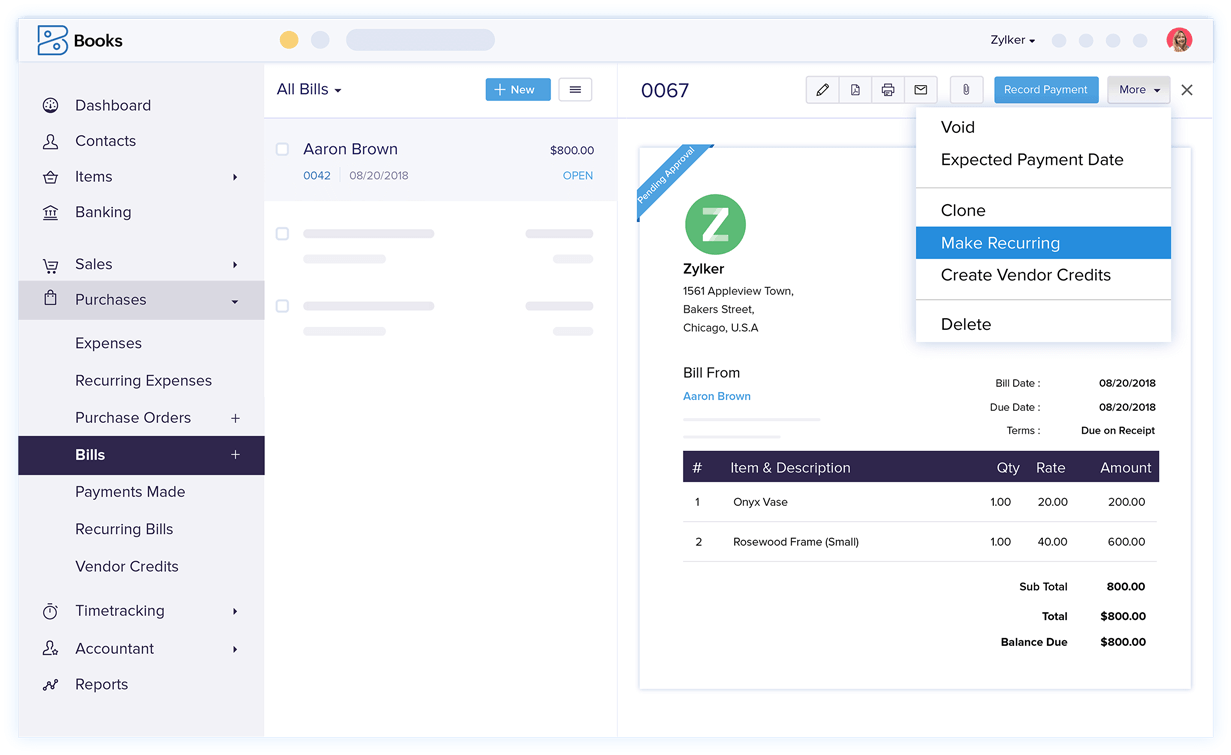The width and height of the screenshot is (1231, 755).
Task: Click the Dashboard gauge icon
Action: (x=50, y=105)
